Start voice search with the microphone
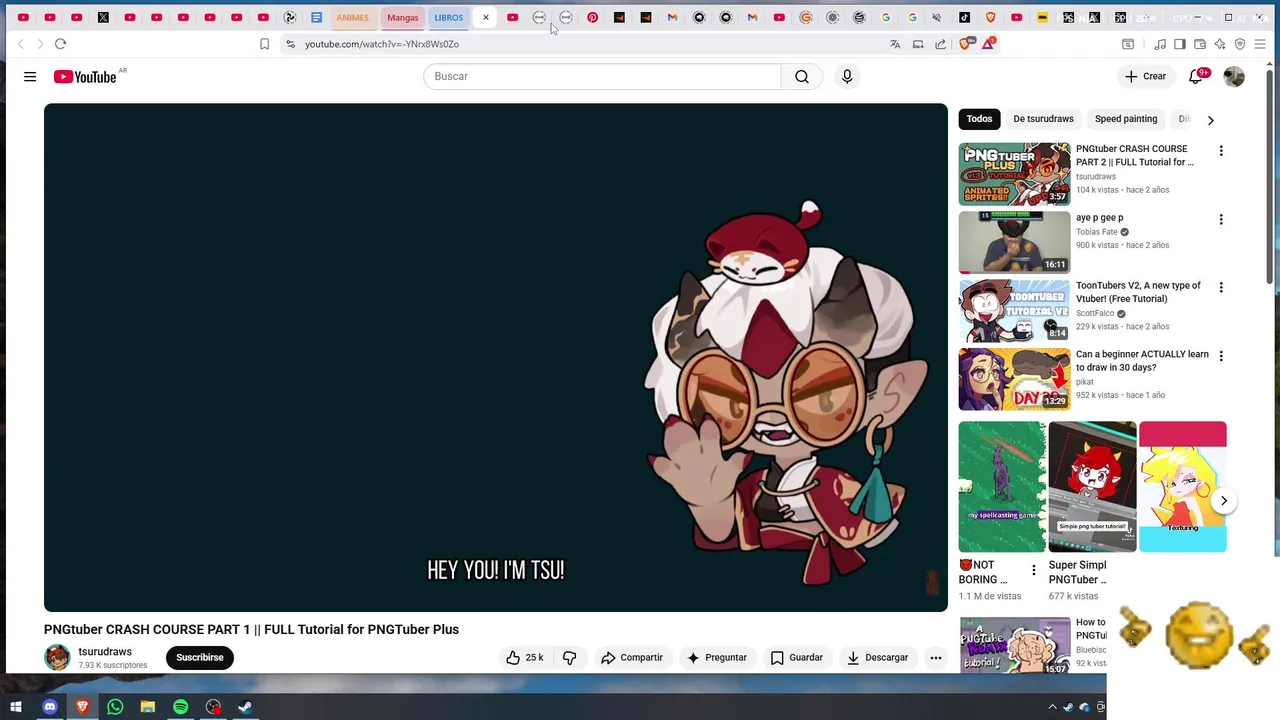The width and height of the screenshot is (1280, 720). pyautogui.click(x=847, y=76)
